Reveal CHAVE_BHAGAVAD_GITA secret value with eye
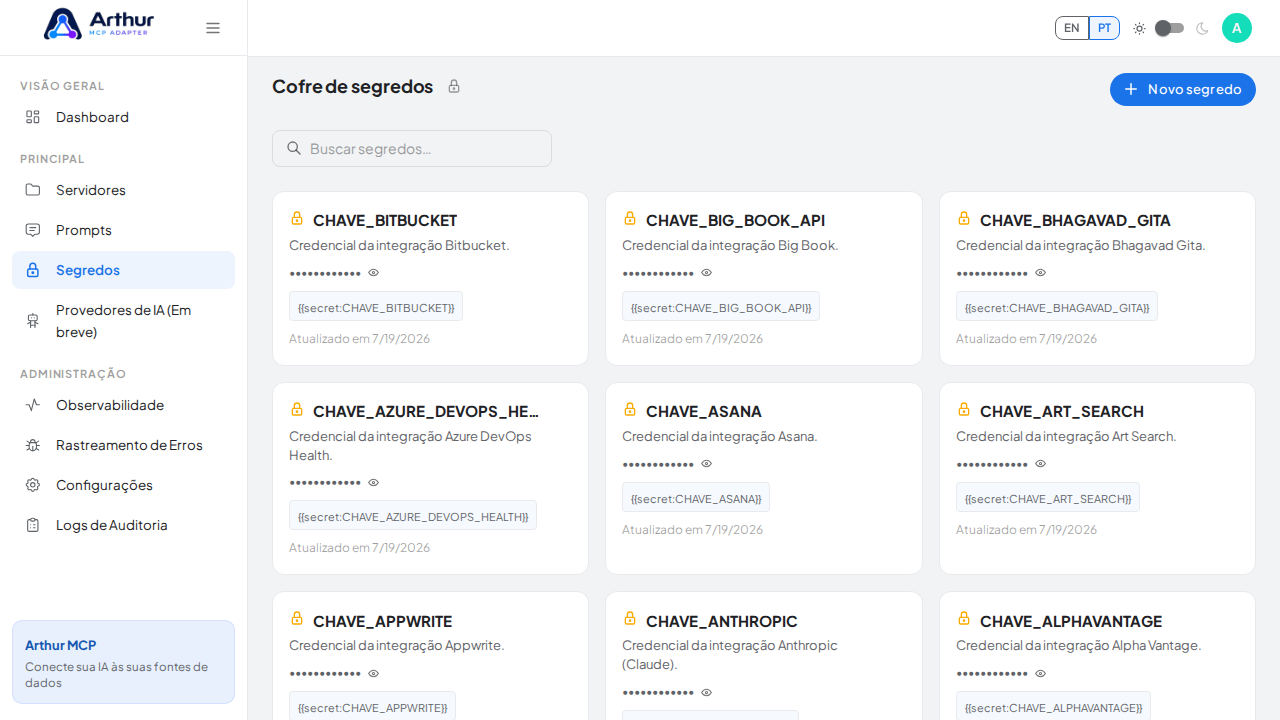The width and height of the screenshot is (1280, 720). pyautogui.click(x=1041, y=273)
